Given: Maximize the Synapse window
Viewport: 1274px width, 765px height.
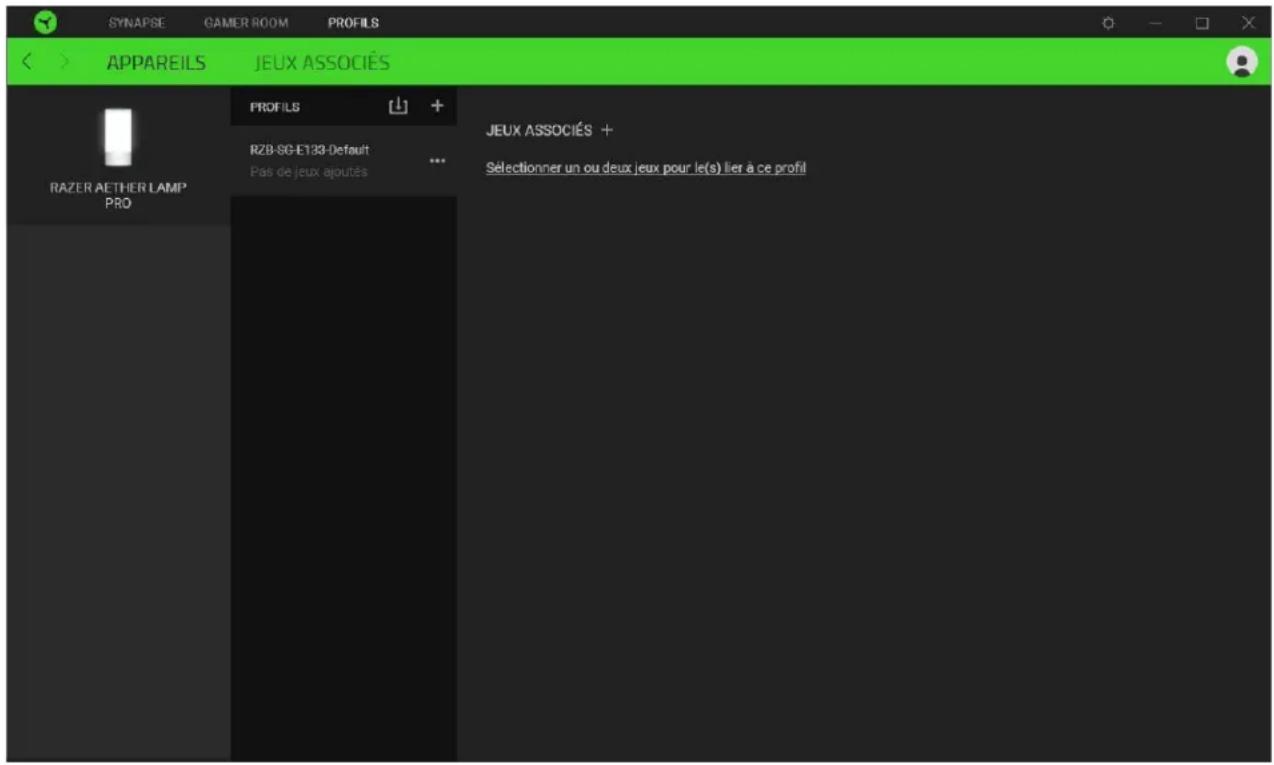Looking at the screenshot, I should click(x=1202, y=22).
